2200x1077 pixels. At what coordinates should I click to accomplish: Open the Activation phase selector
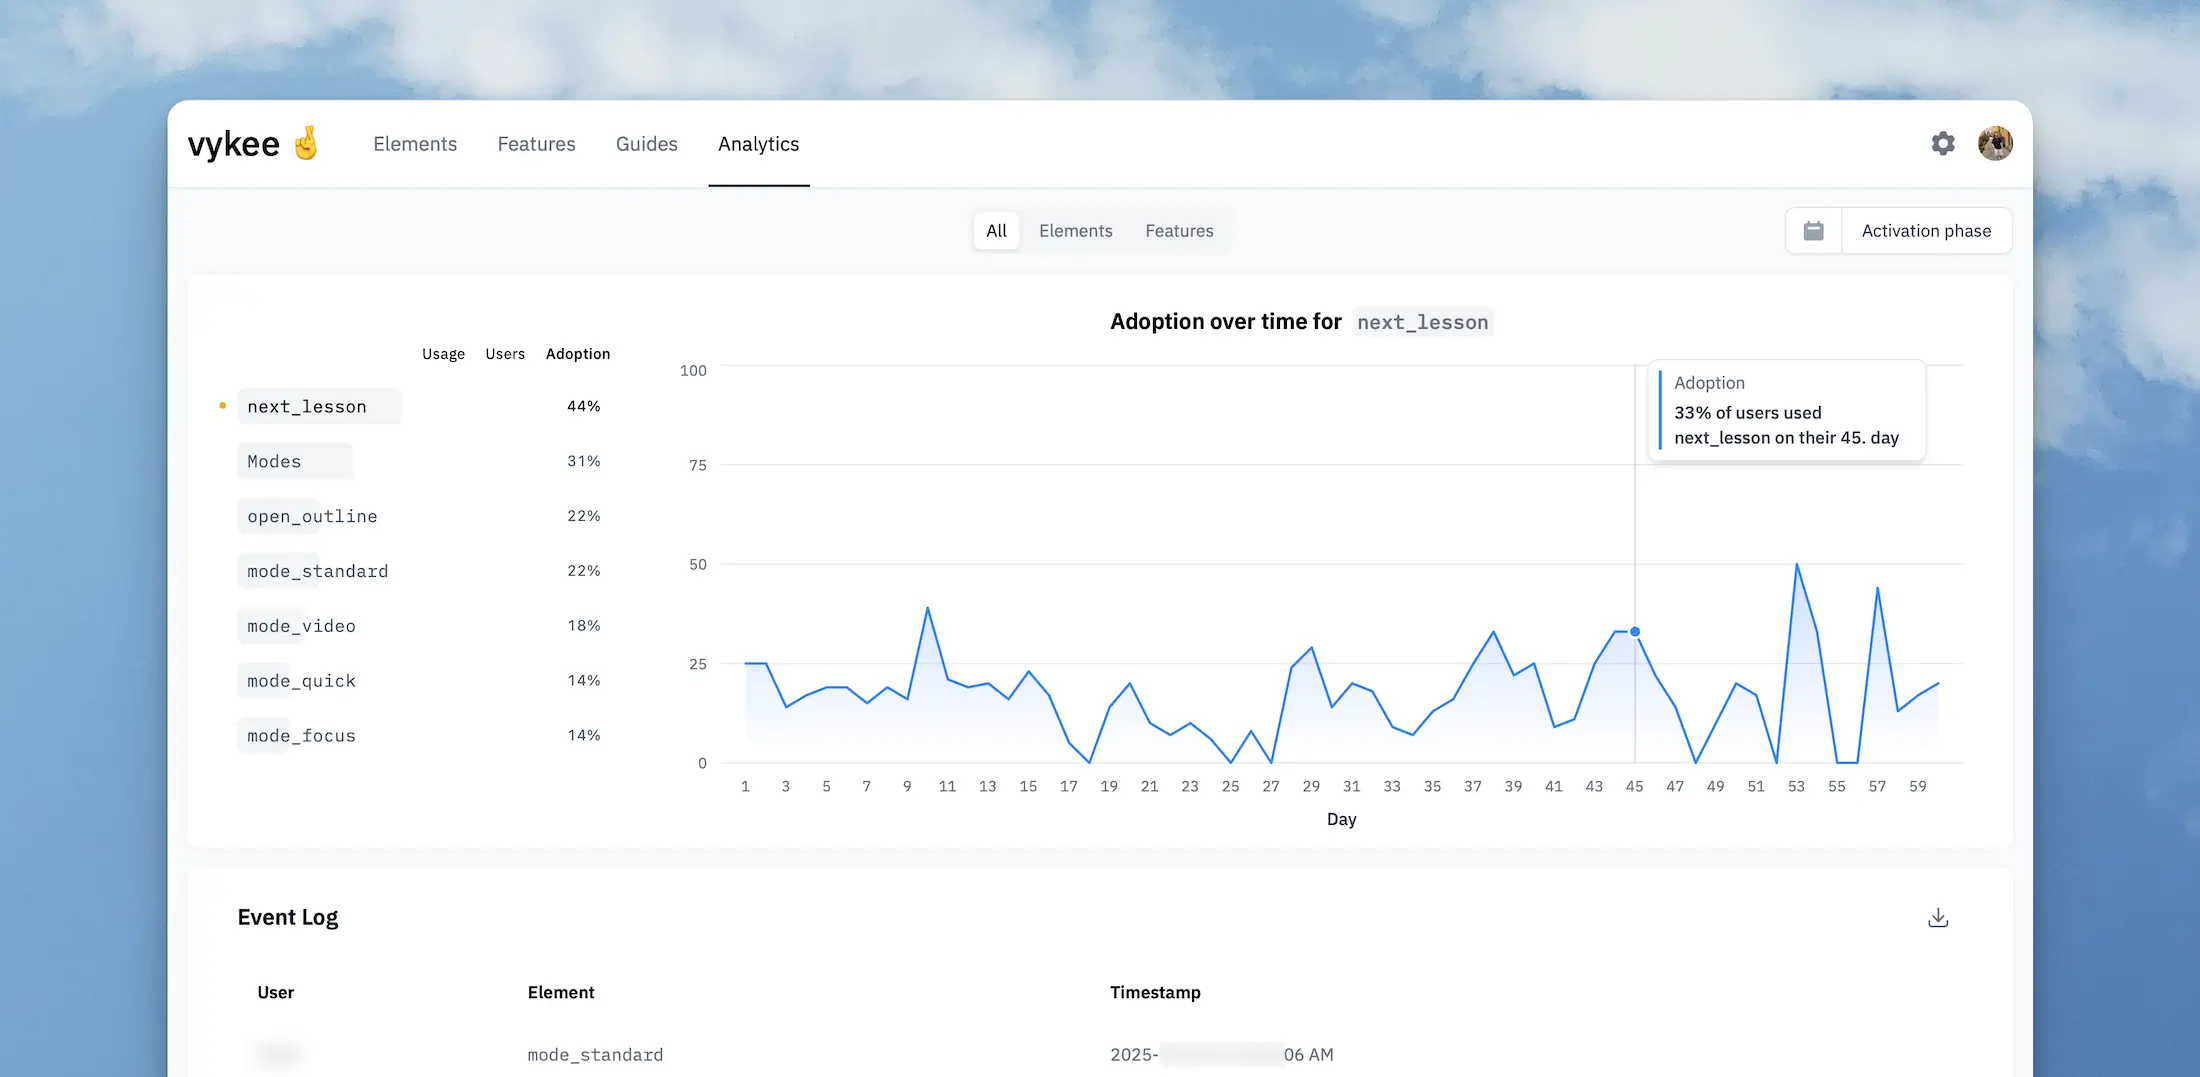[1926, 230]
